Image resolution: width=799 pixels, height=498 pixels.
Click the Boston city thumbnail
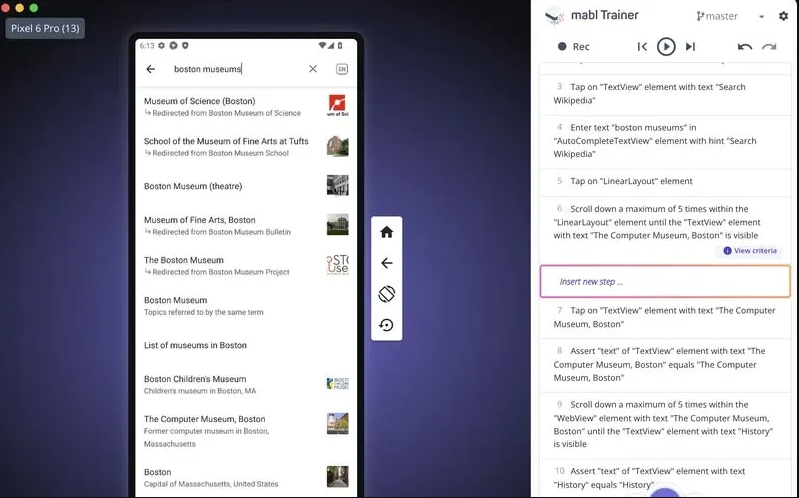coord(337,477)
